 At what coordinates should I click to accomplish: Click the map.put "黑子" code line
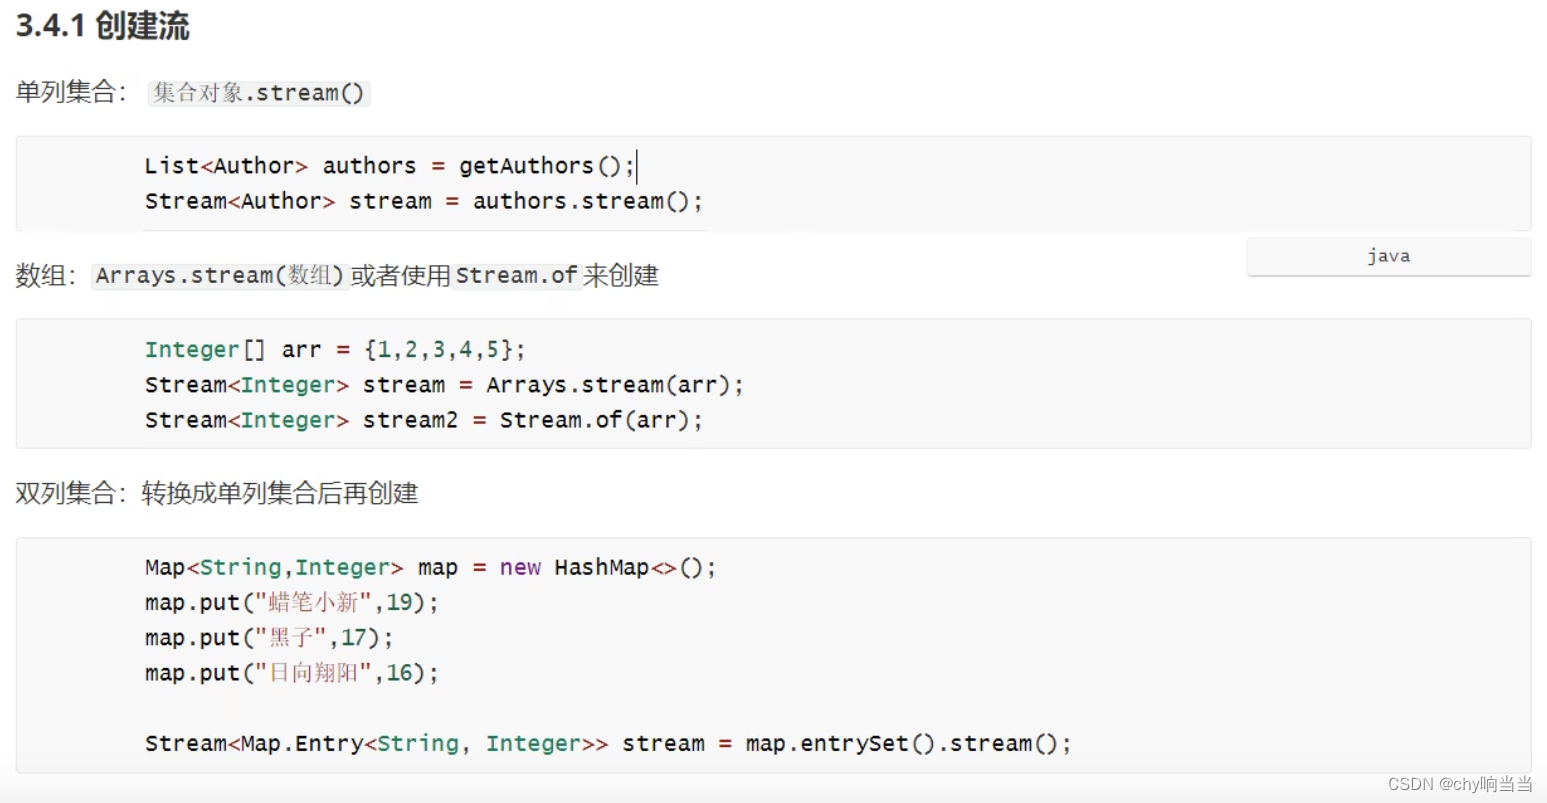click(x=269, y=637)
